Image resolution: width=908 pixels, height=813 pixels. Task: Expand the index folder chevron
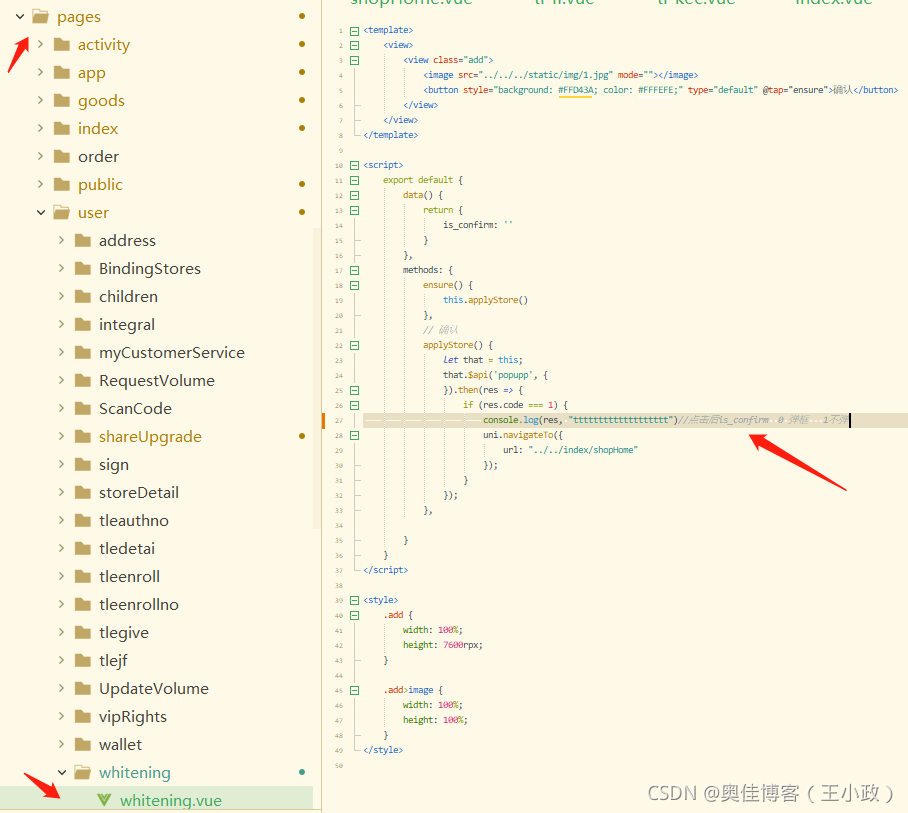[40, 128]
